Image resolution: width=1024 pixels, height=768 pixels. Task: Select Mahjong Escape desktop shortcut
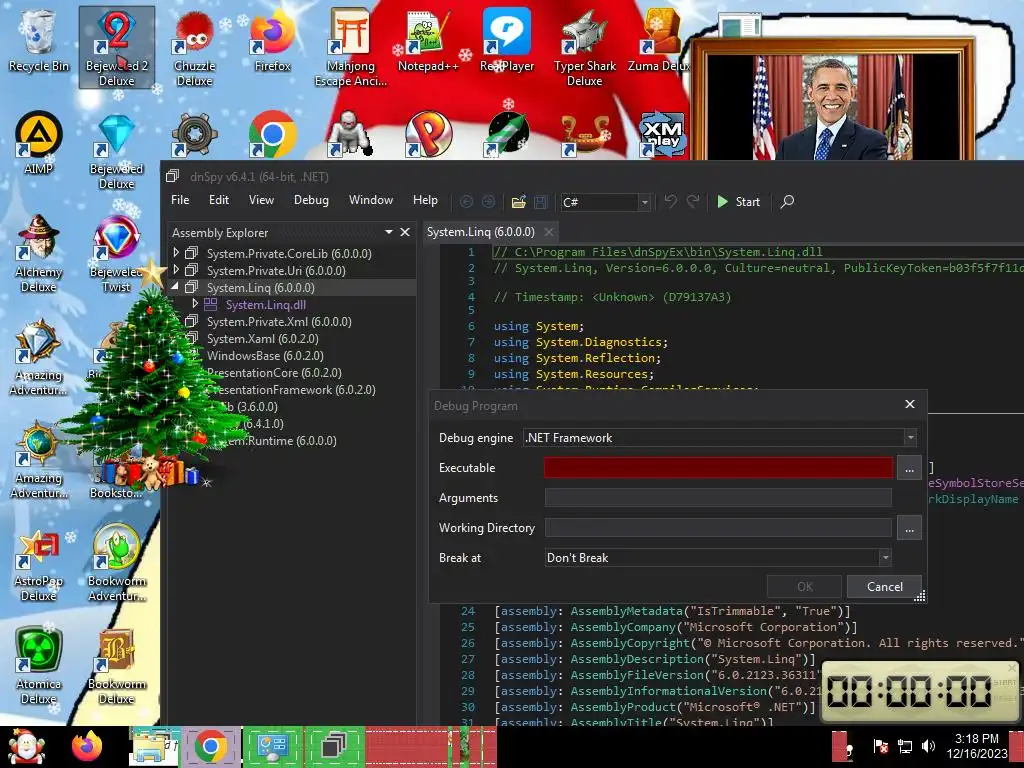(x=351, y=47)
